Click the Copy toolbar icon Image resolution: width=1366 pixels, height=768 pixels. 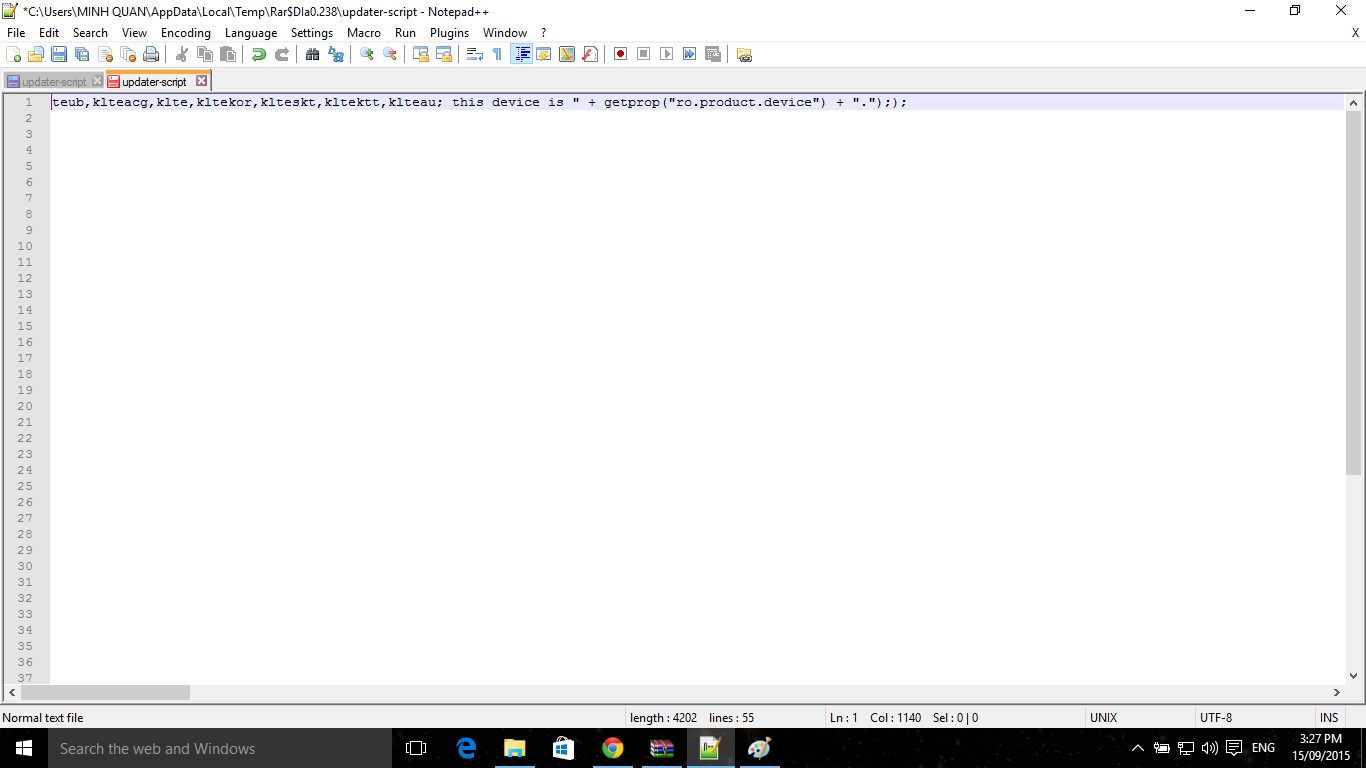point(205,54)
